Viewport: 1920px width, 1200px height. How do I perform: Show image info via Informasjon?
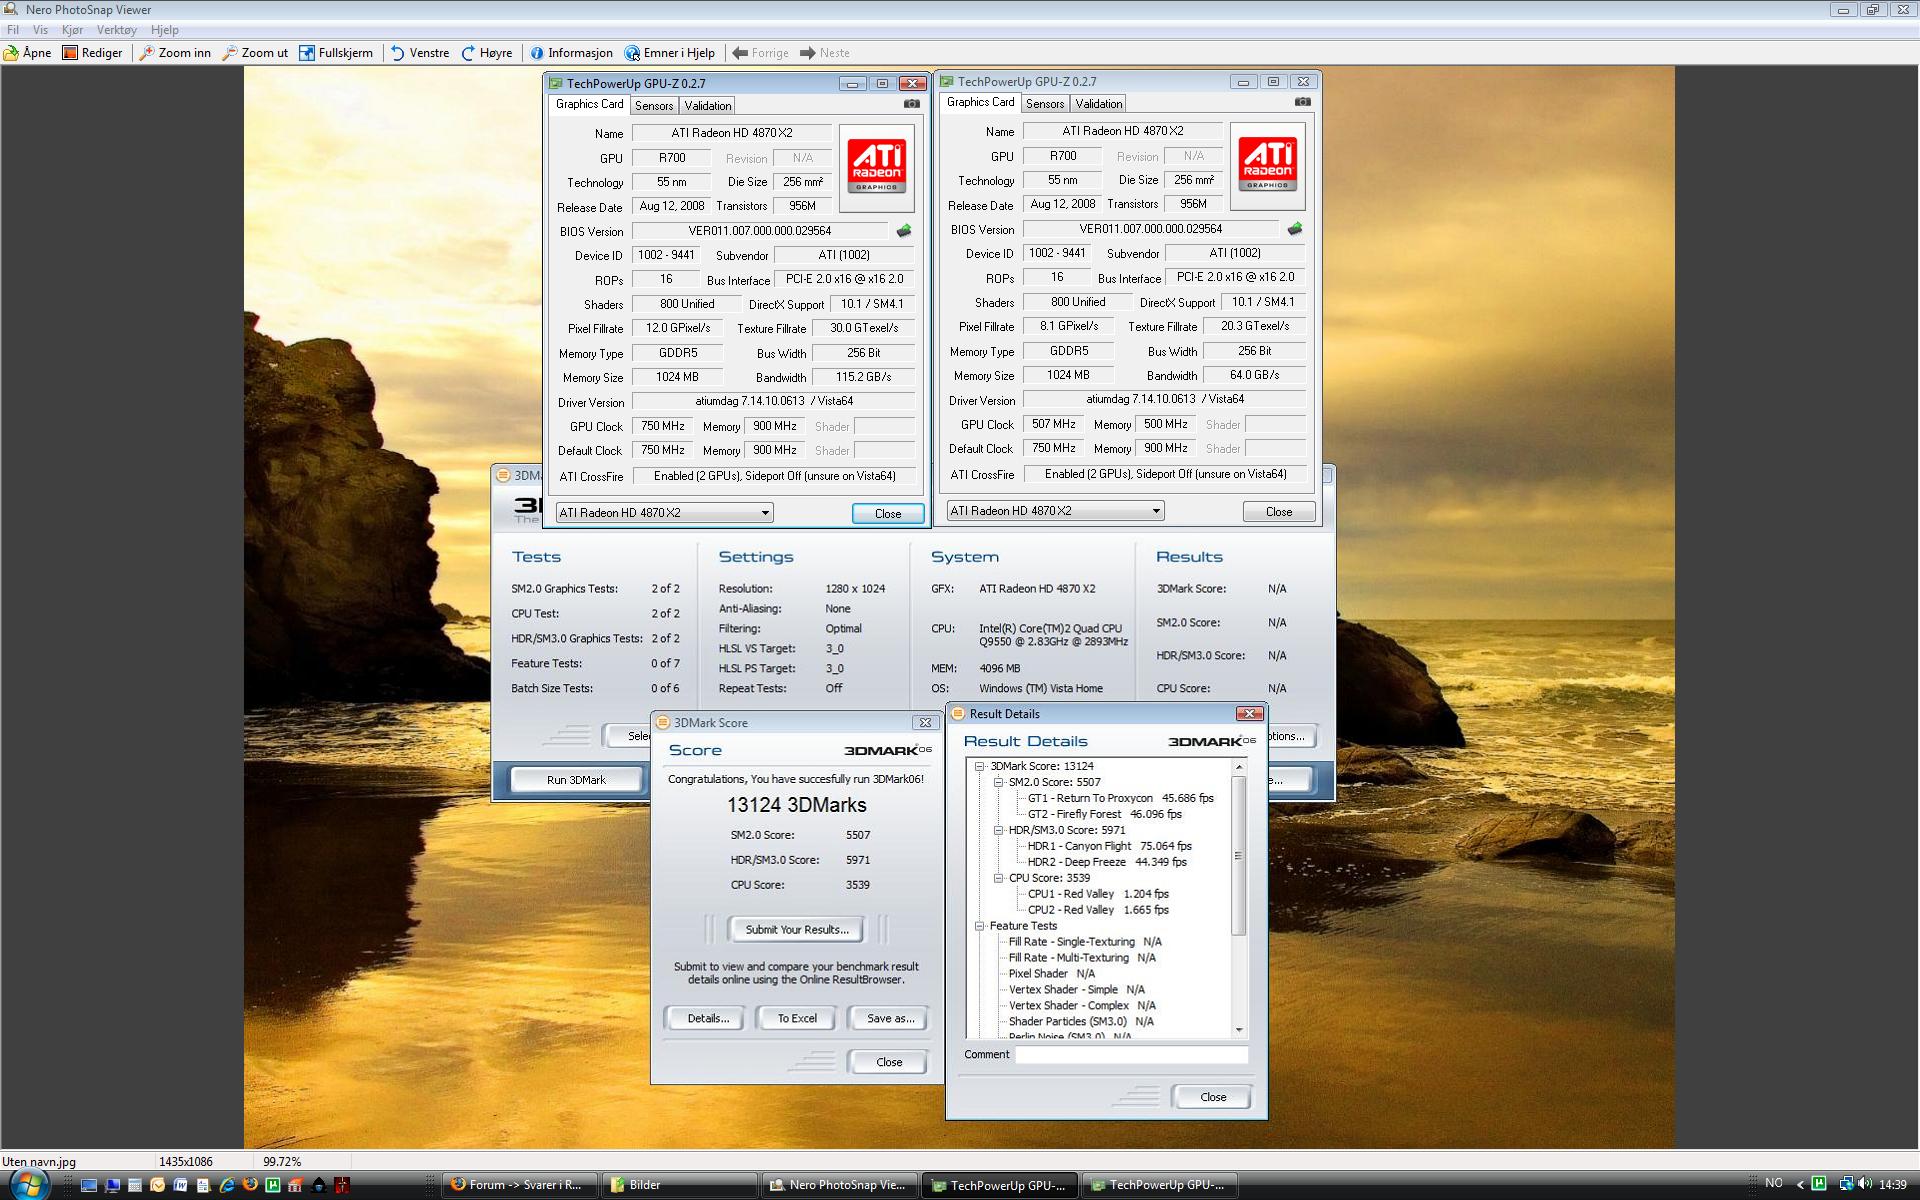pyautogui.click(x=571, y=53)
